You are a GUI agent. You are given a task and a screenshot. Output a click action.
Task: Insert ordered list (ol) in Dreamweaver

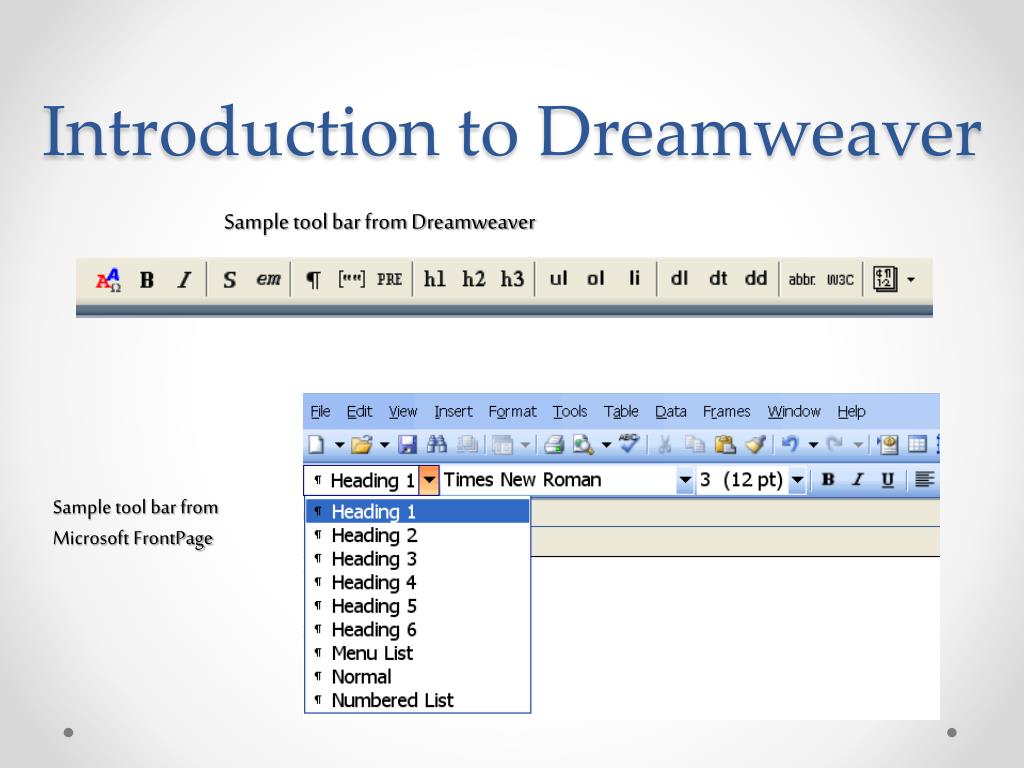coord(596,279)
